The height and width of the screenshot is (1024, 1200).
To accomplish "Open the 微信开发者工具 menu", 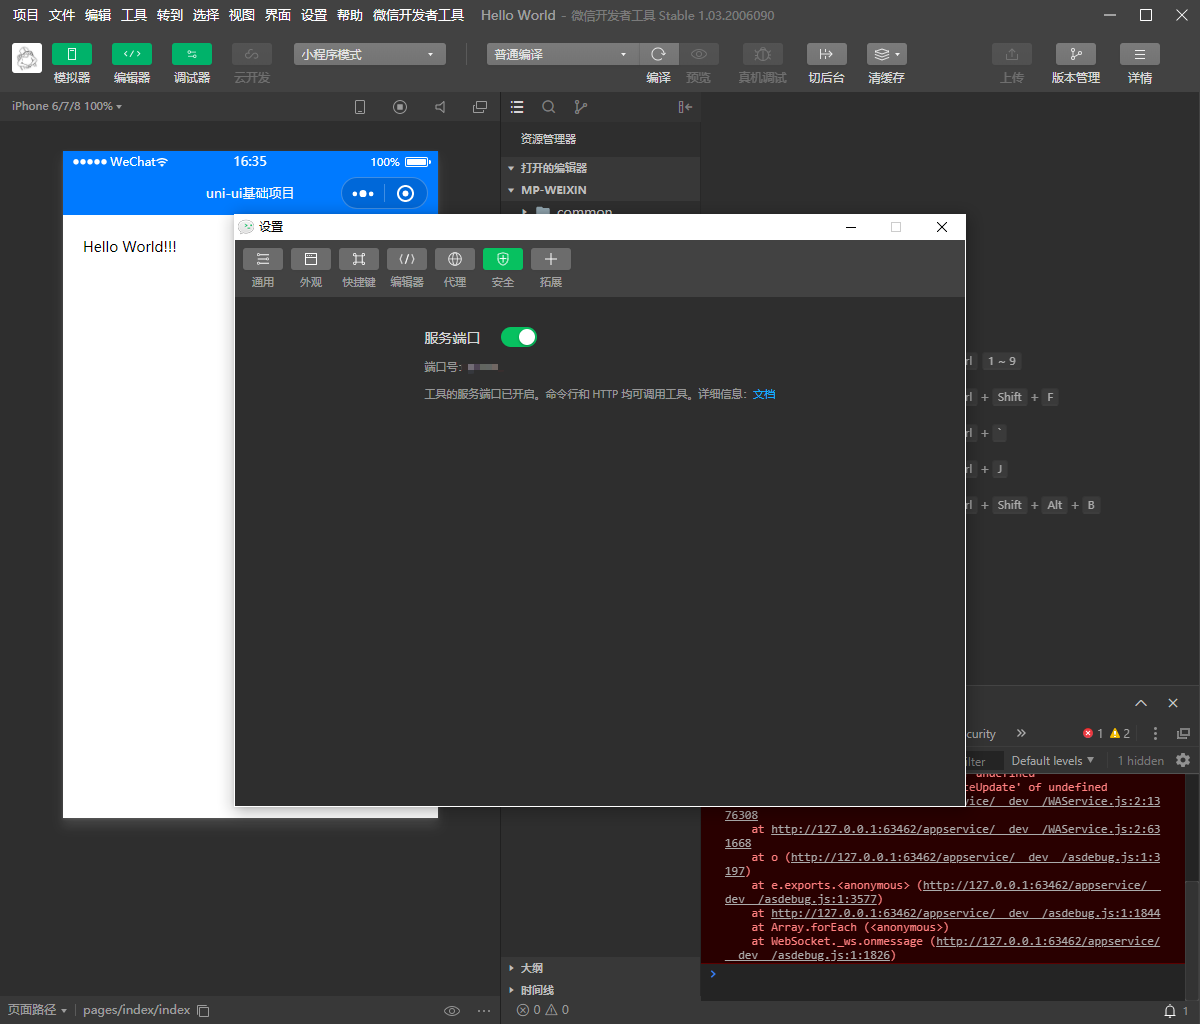I will (418, 15).
